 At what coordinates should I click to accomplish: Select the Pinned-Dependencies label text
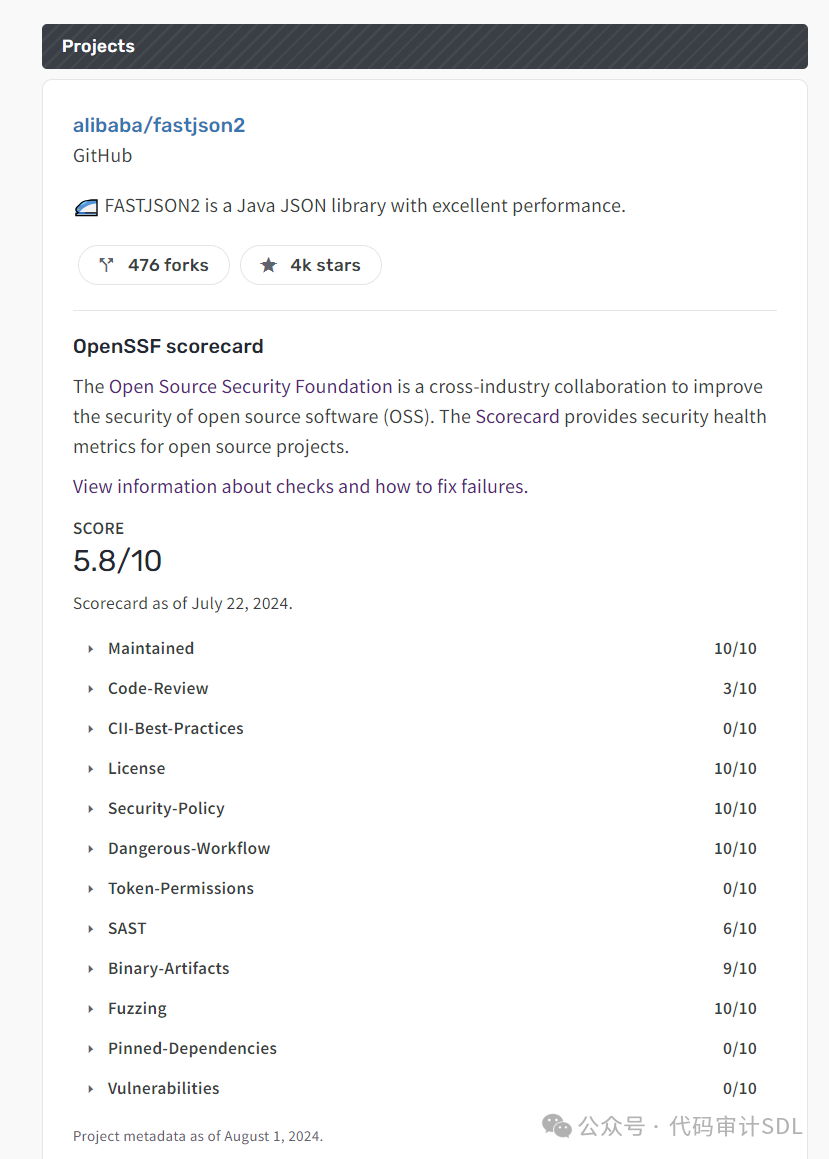192,1048
